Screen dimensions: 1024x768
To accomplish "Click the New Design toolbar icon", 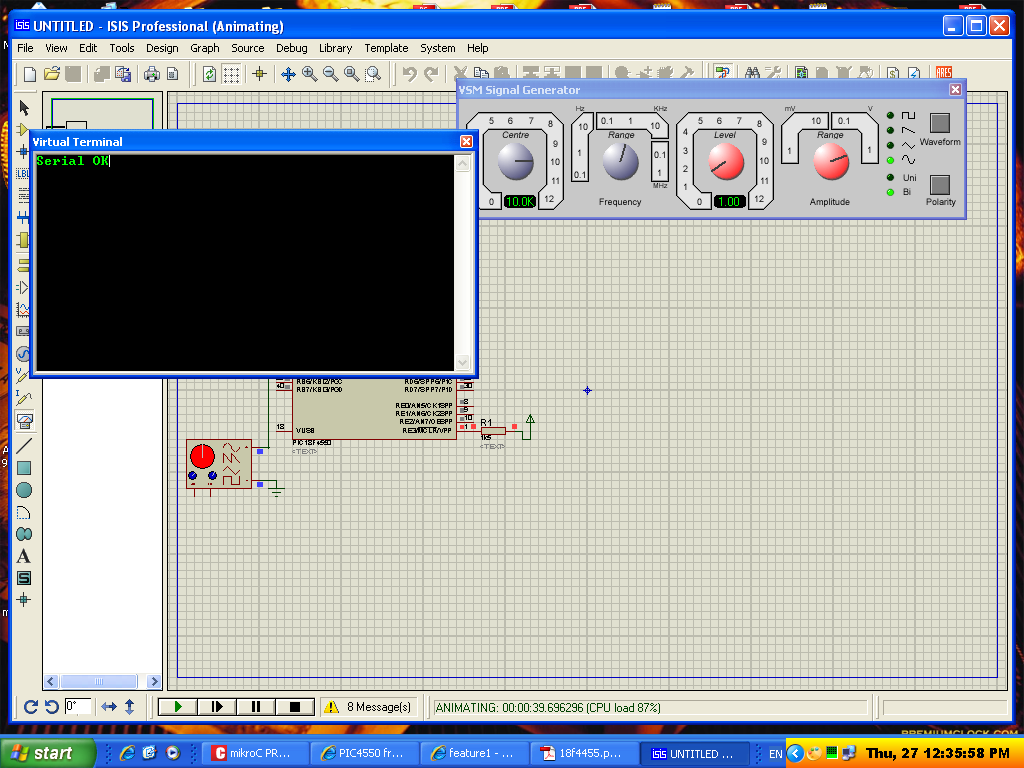I will click(x=29, y=74).
